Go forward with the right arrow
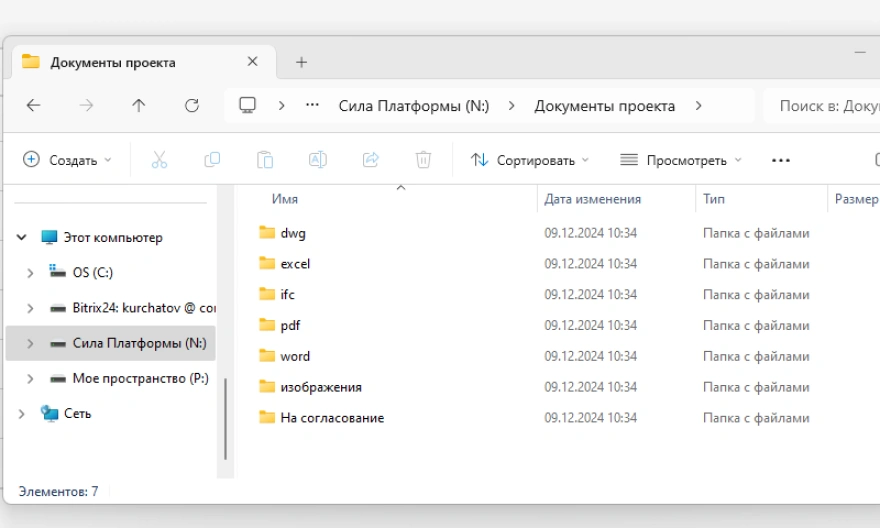 [x=86, y=105]
